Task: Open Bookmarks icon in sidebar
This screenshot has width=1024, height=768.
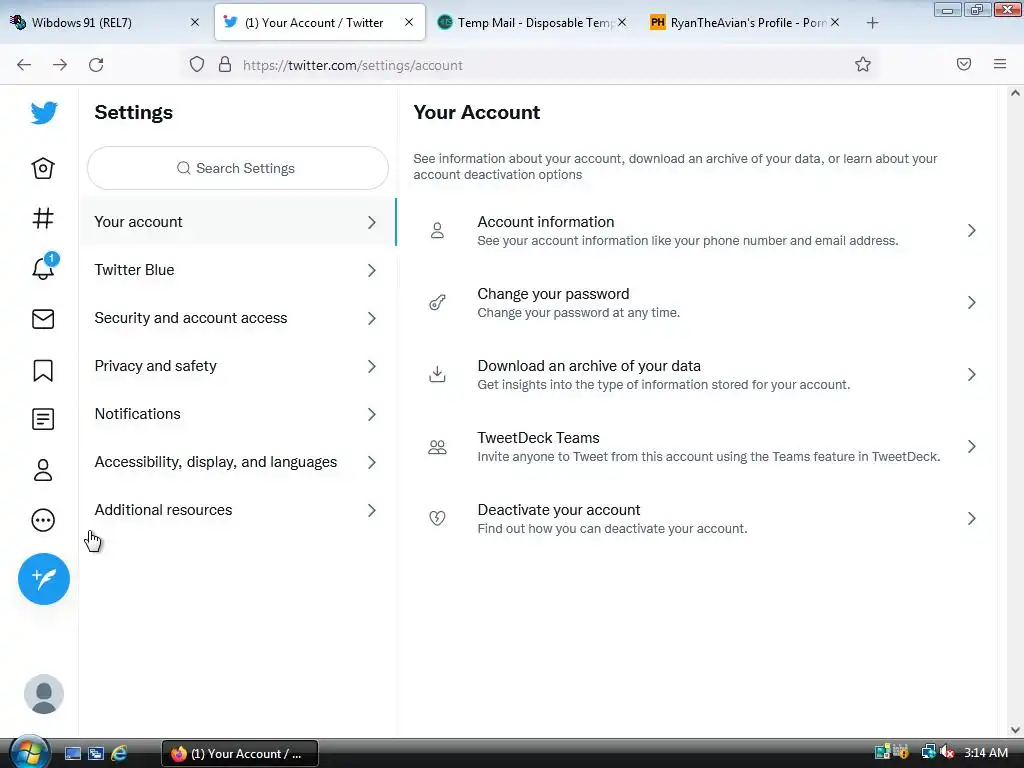Action: 43,370
